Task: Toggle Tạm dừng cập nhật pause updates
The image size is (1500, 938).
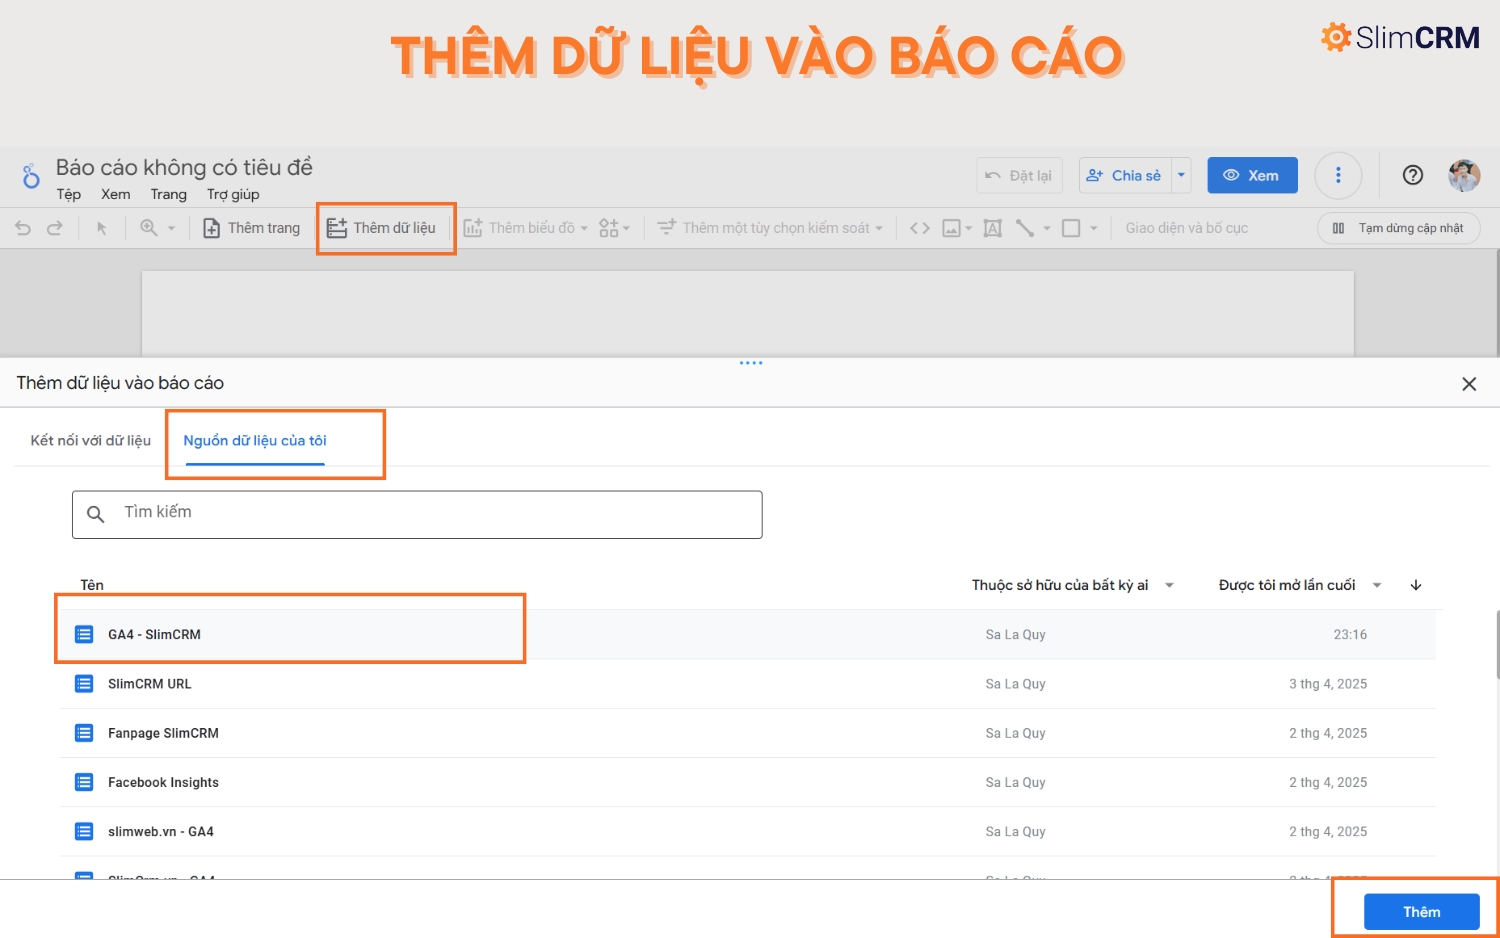Action: 1398,228
